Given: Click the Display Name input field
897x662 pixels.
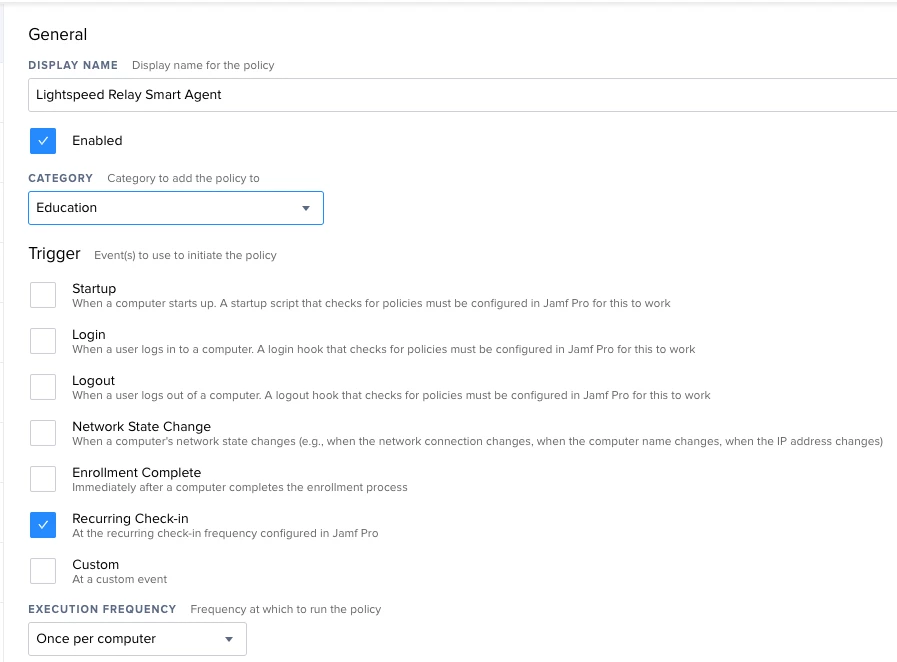Looking at the screenshot, I should (462, 95).
